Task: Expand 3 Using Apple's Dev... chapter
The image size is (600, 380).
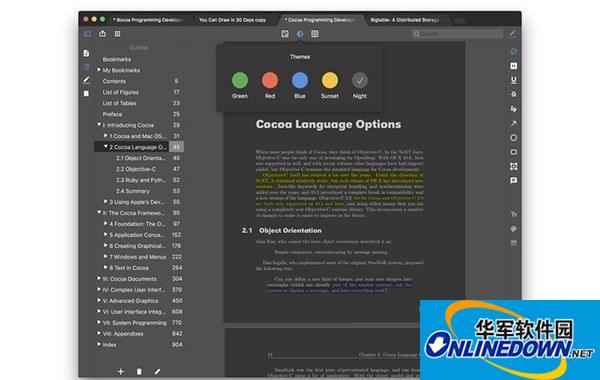Action: (x=106, y=201)
